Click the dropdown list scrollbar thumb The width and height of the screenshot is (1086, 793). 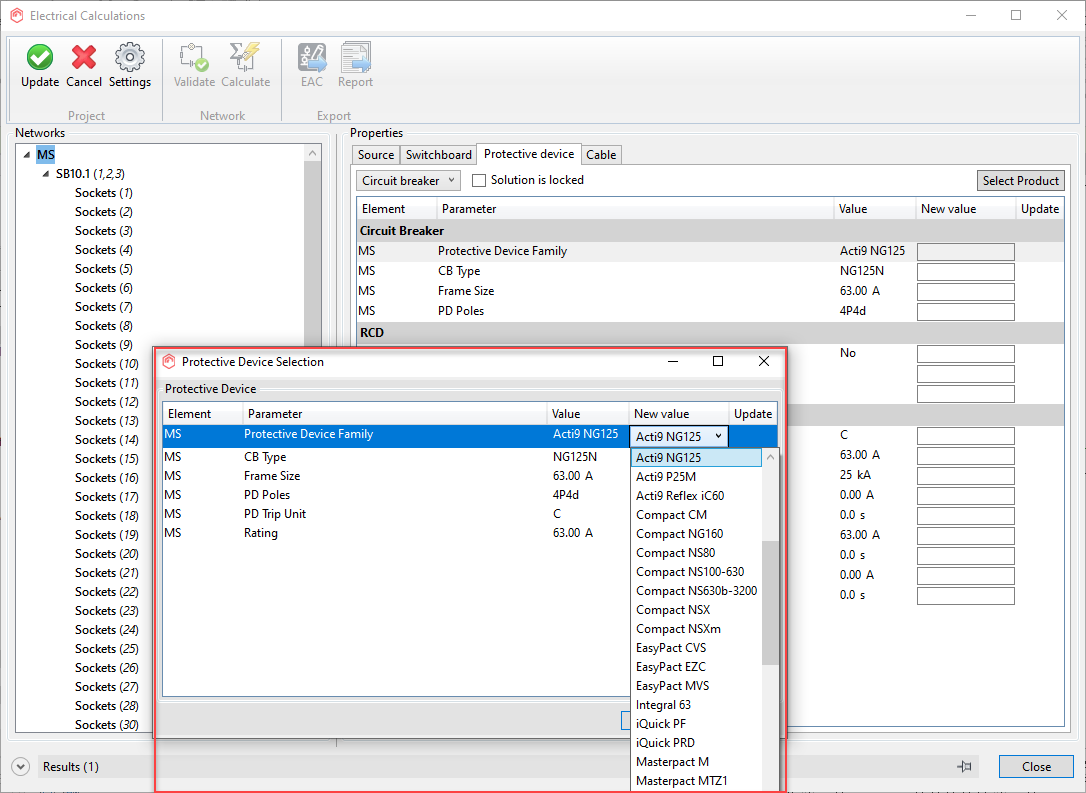click(770, 603)
